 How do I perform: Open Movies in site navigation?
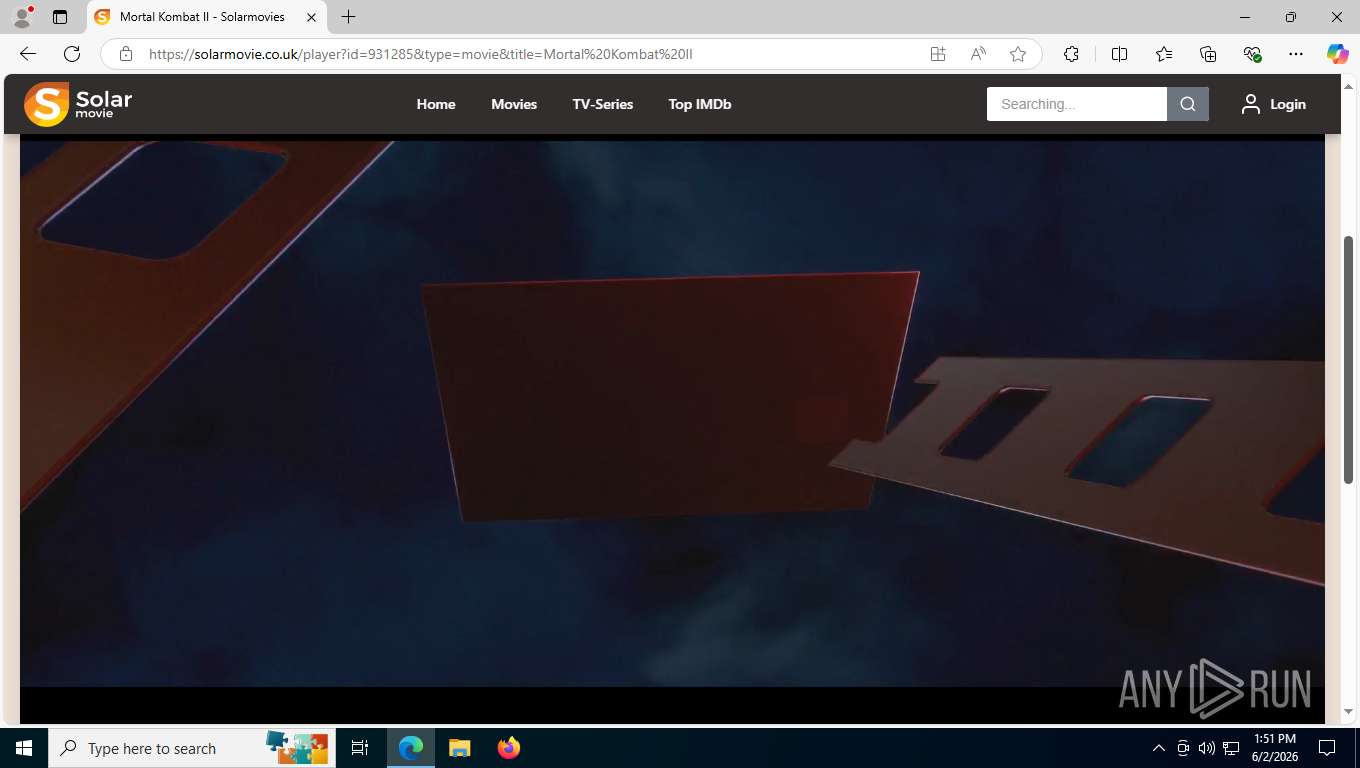[x=514, y=104]
